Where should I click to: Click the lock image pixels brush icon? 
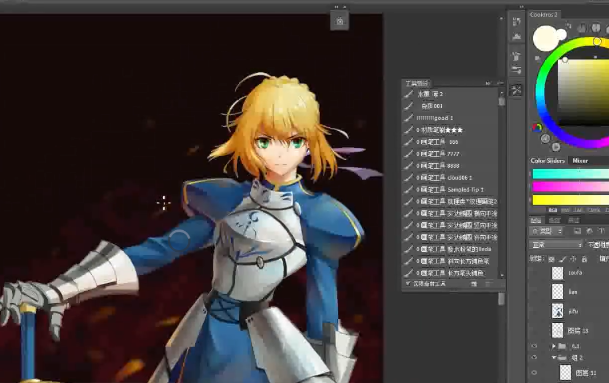(562, 259)
